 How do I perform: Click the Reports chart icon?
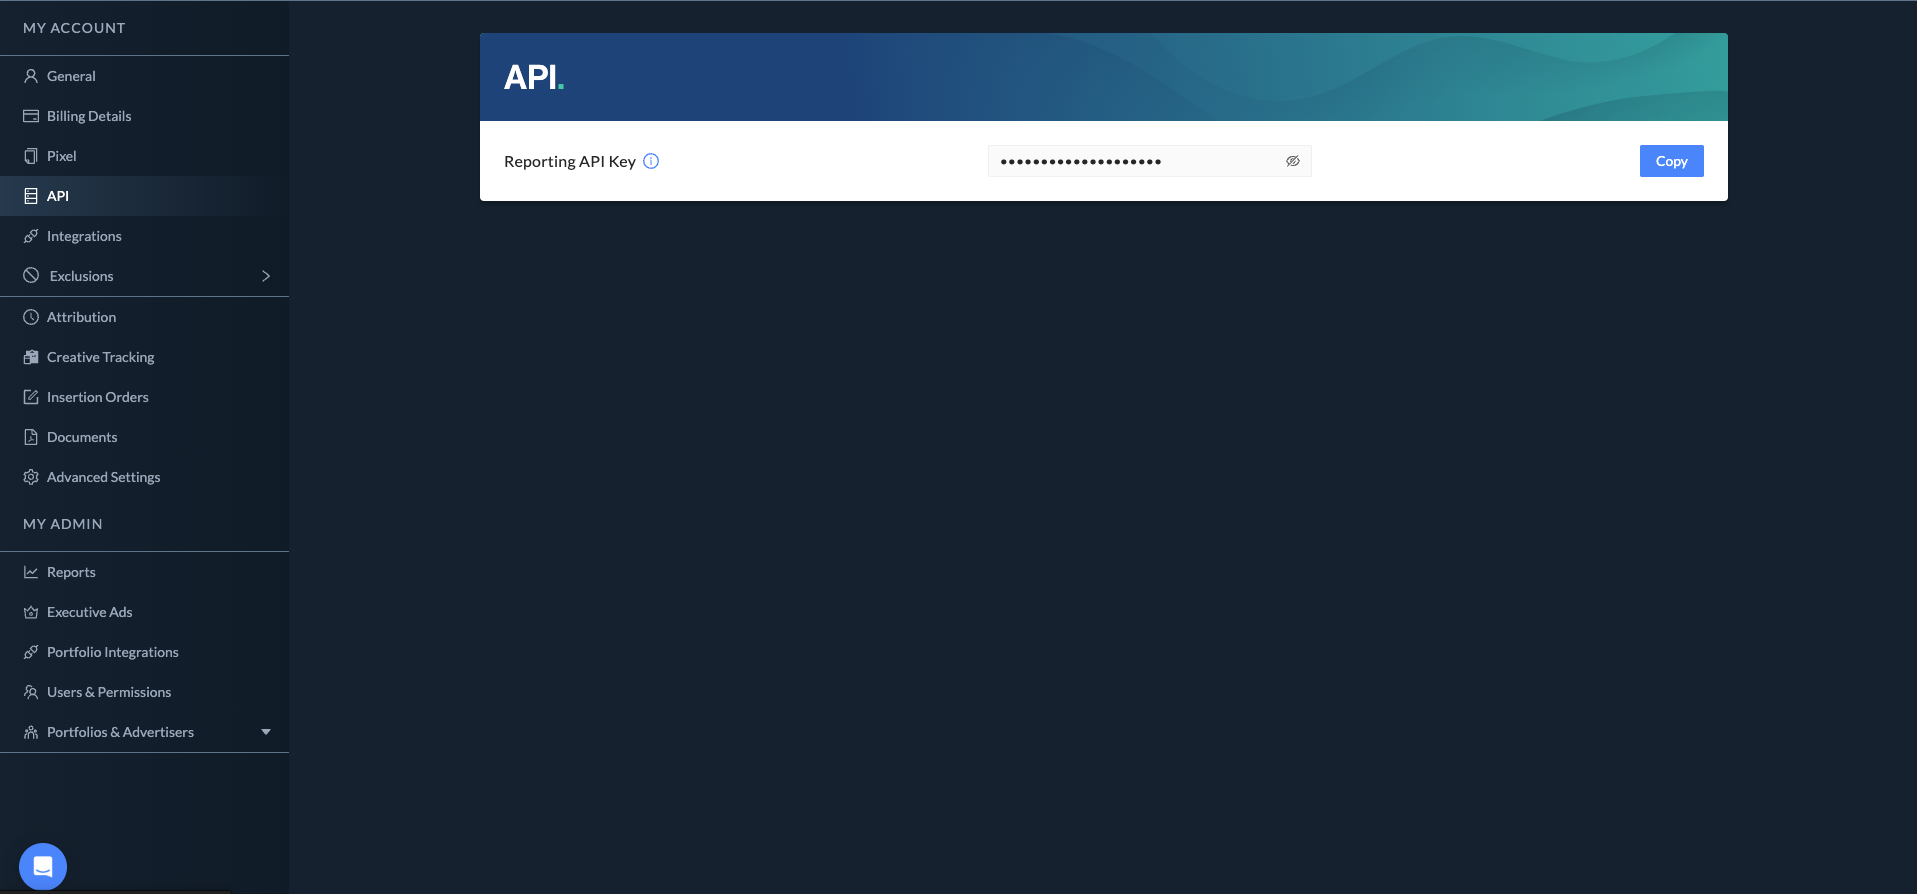click(x=31, y=572)
